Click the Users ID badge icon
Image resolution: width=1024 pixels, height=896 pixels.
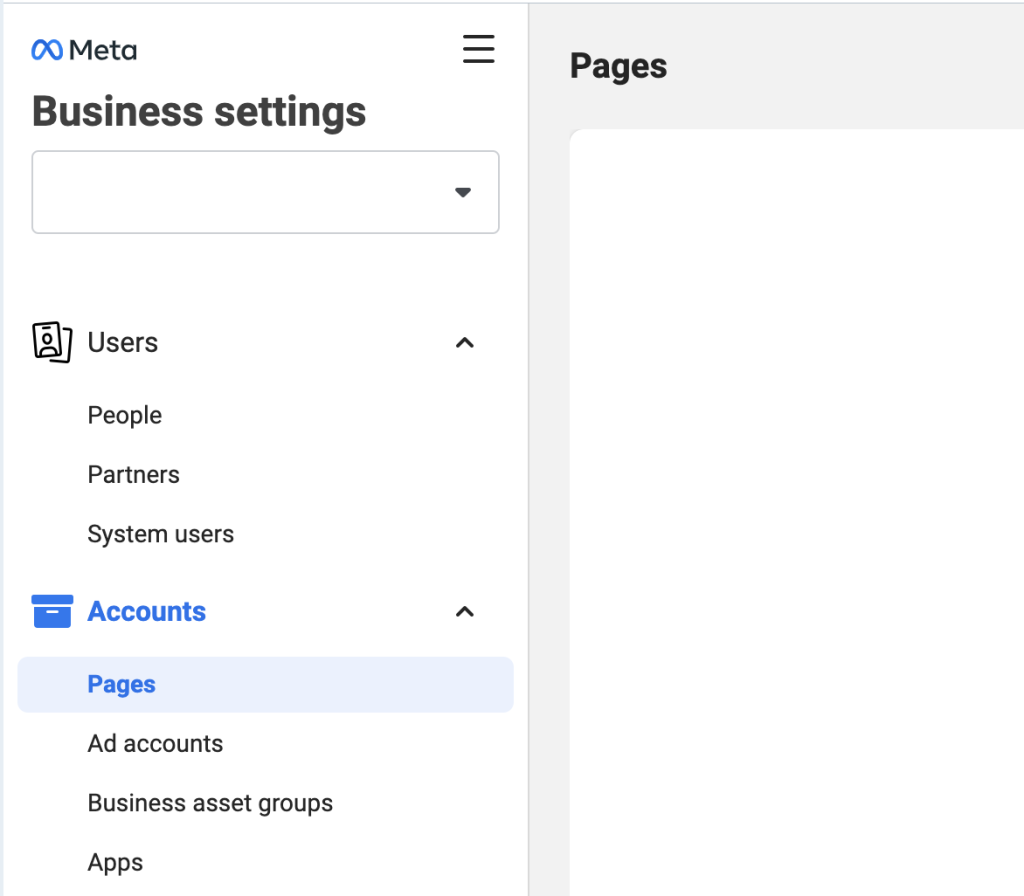pos(52,342)
